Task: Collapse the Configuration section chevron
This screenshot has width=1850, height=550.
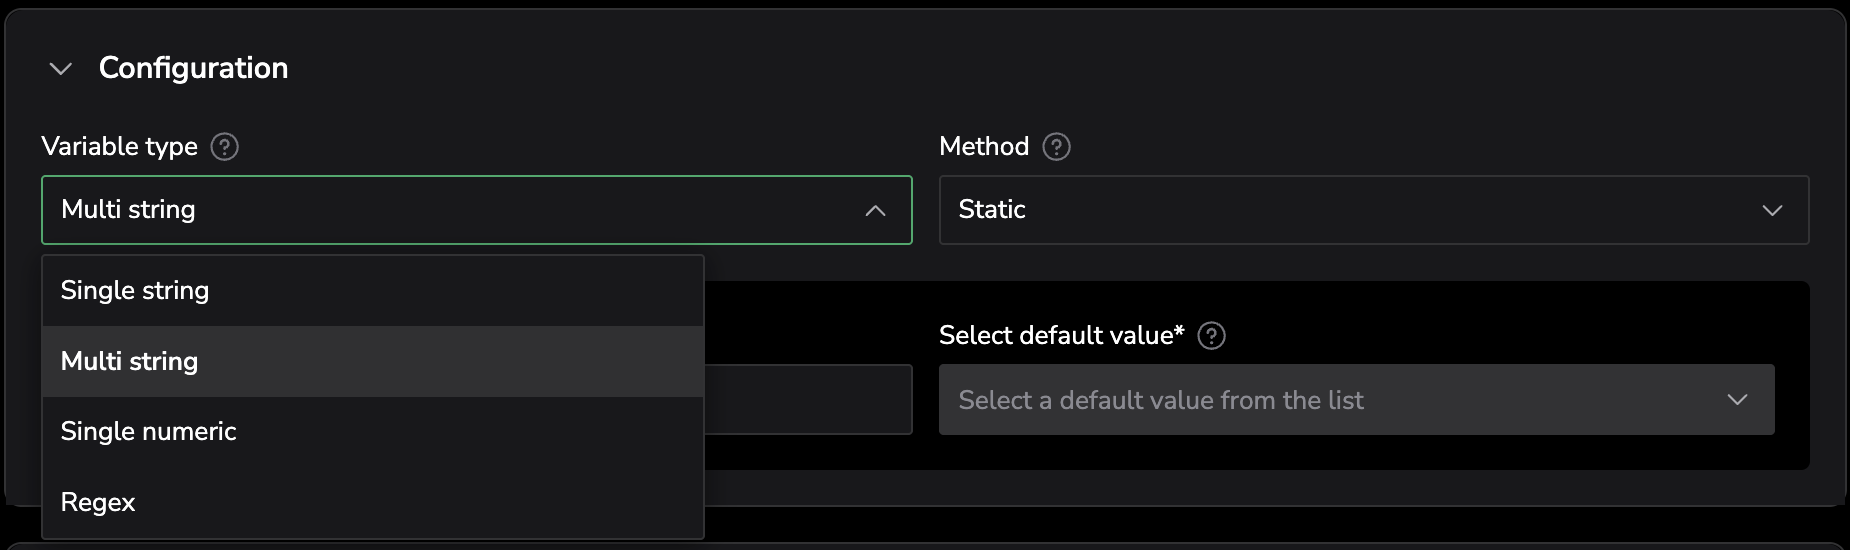Action: [x=61, y=69]
